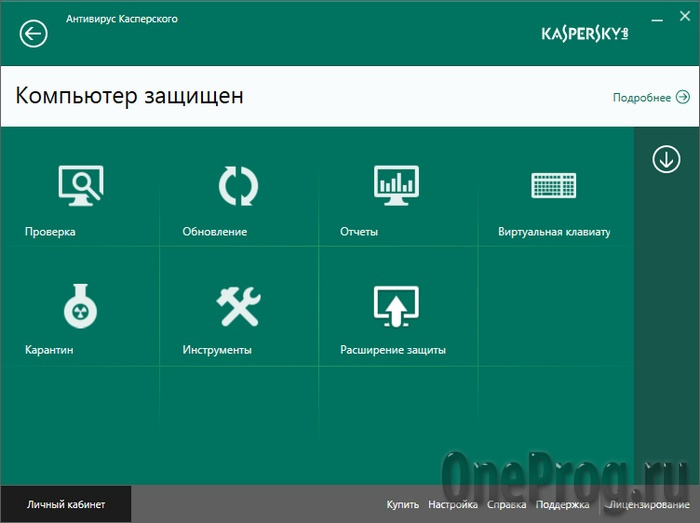Image resolution: width=700 pixels, height=523 pixels.
Task: Click the Обновление label
Action: [x=215, y=232]
